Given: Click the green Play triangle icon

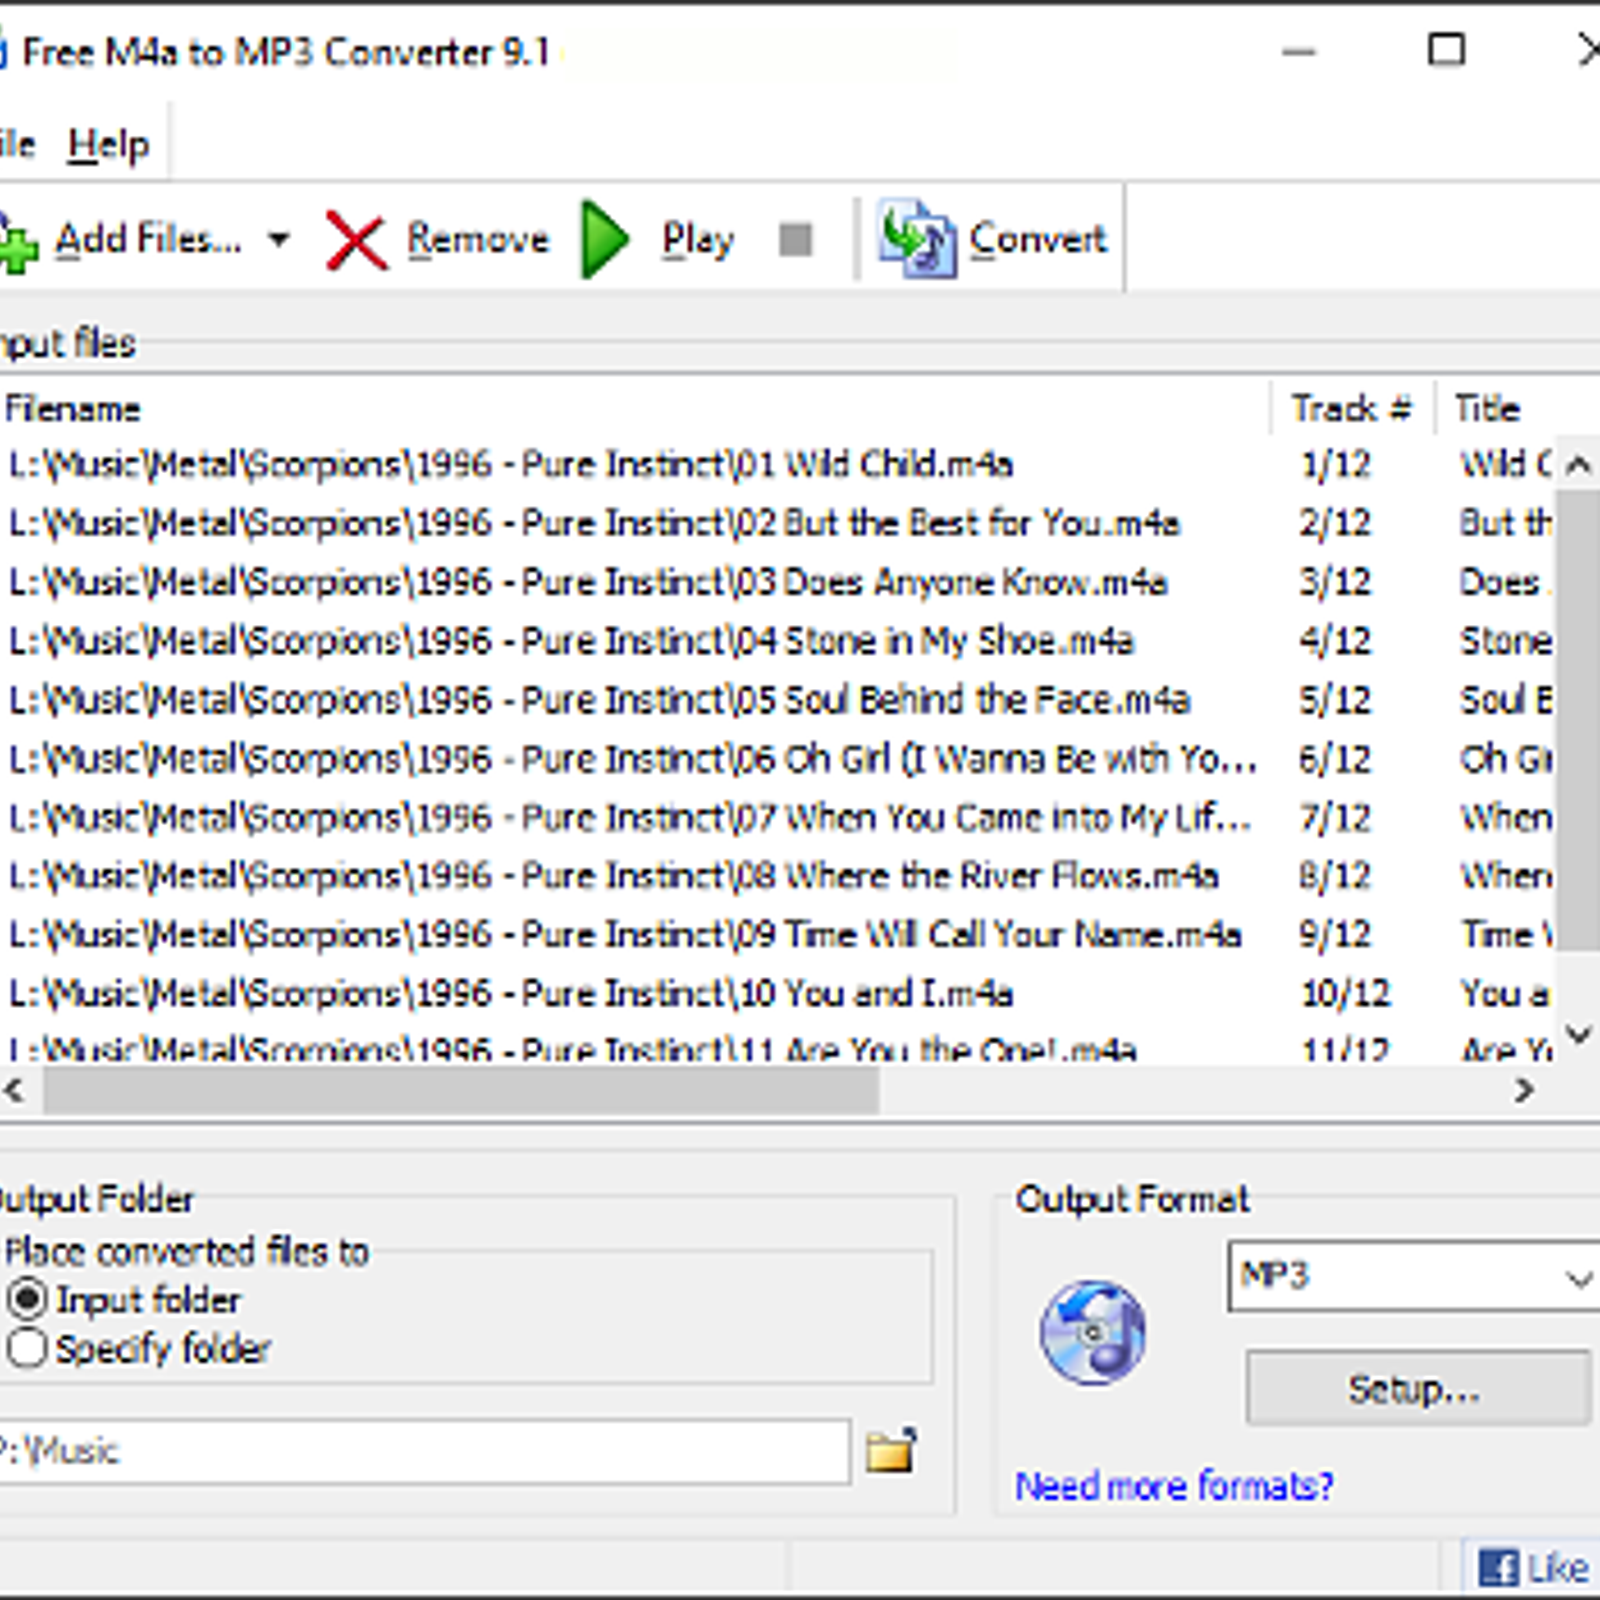Looking at the screenshot, I should tap(604, 240).
